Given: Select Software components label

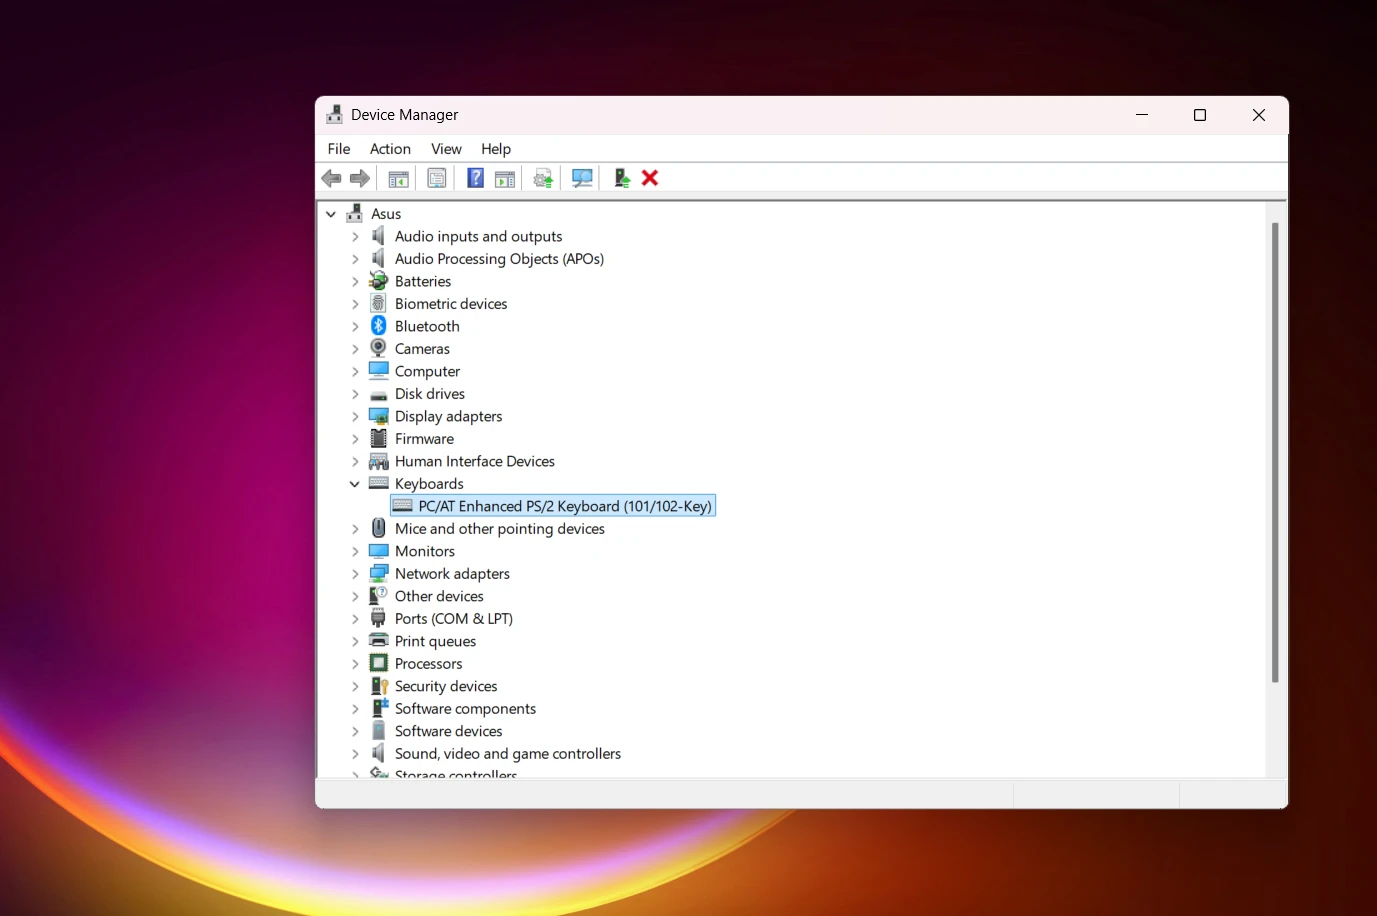Looking at the screenshot, I should [x=465, y=709].
